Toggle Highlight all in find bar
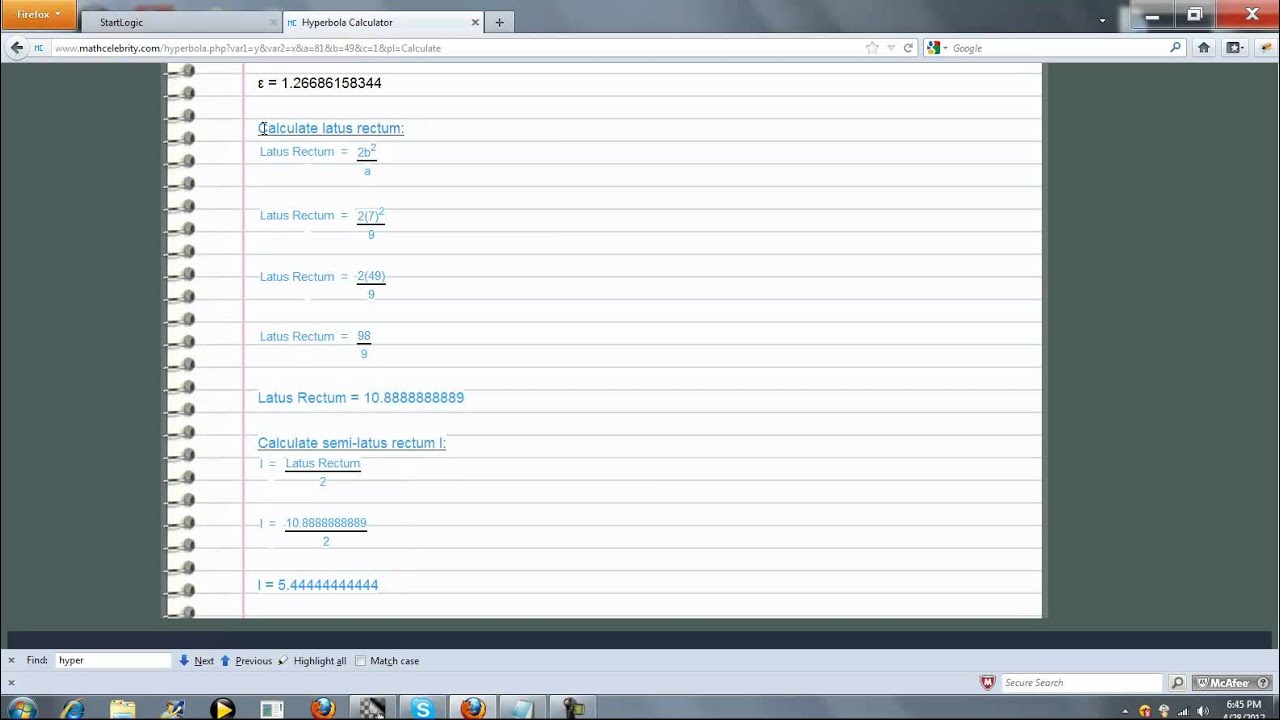Viewport: 1280px width, 720px height. tap(312, 661)
